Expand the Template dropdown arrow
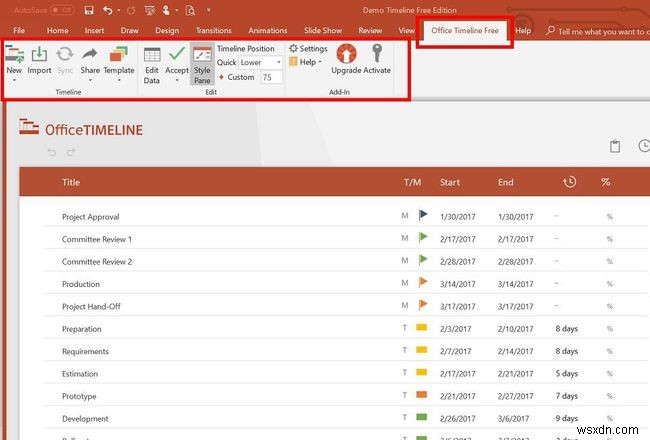650x440 pixels. coord(119,80)
